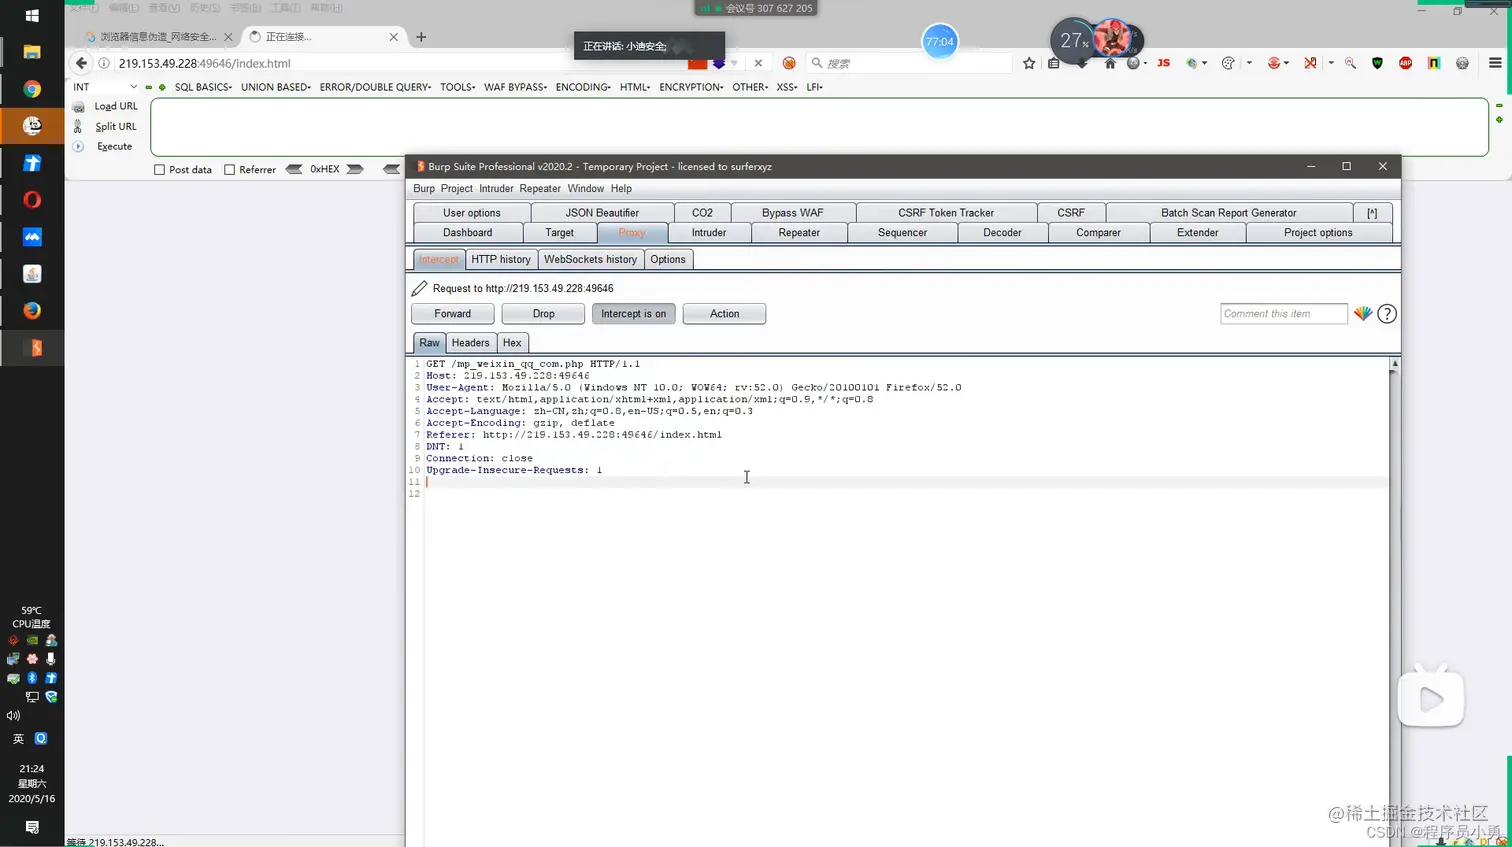Click the site info icon in address bar
This screenshot has width=1512, height=847.
104,63
